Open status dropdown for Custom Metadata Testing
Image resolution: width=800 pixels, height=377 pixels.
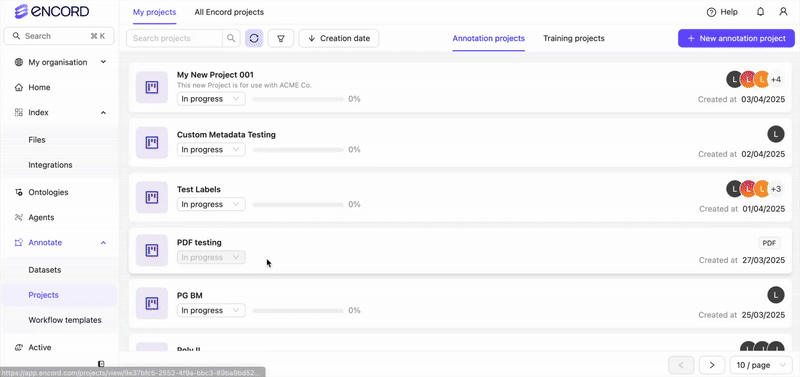(x=211, y=149)
